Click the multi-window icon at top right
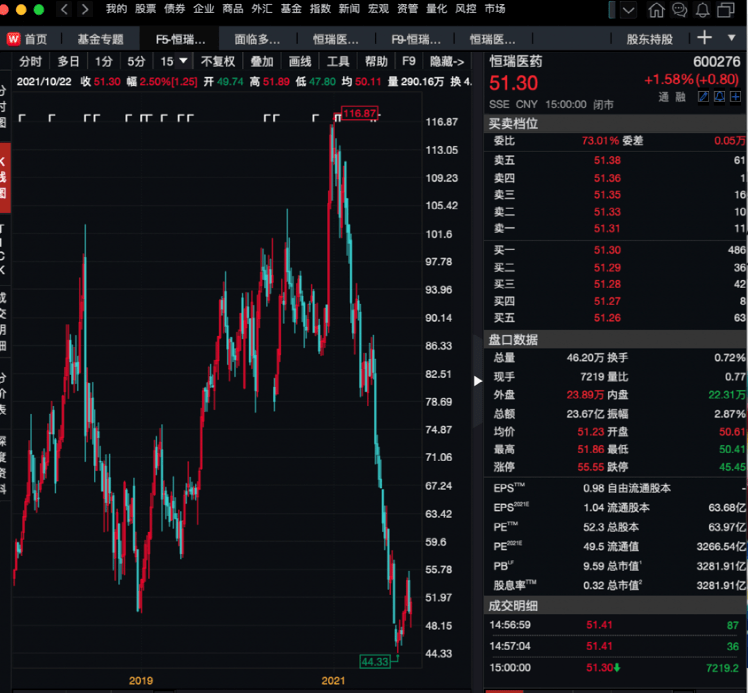The height and width of the screenshot is (693, 748). point(726,10)
